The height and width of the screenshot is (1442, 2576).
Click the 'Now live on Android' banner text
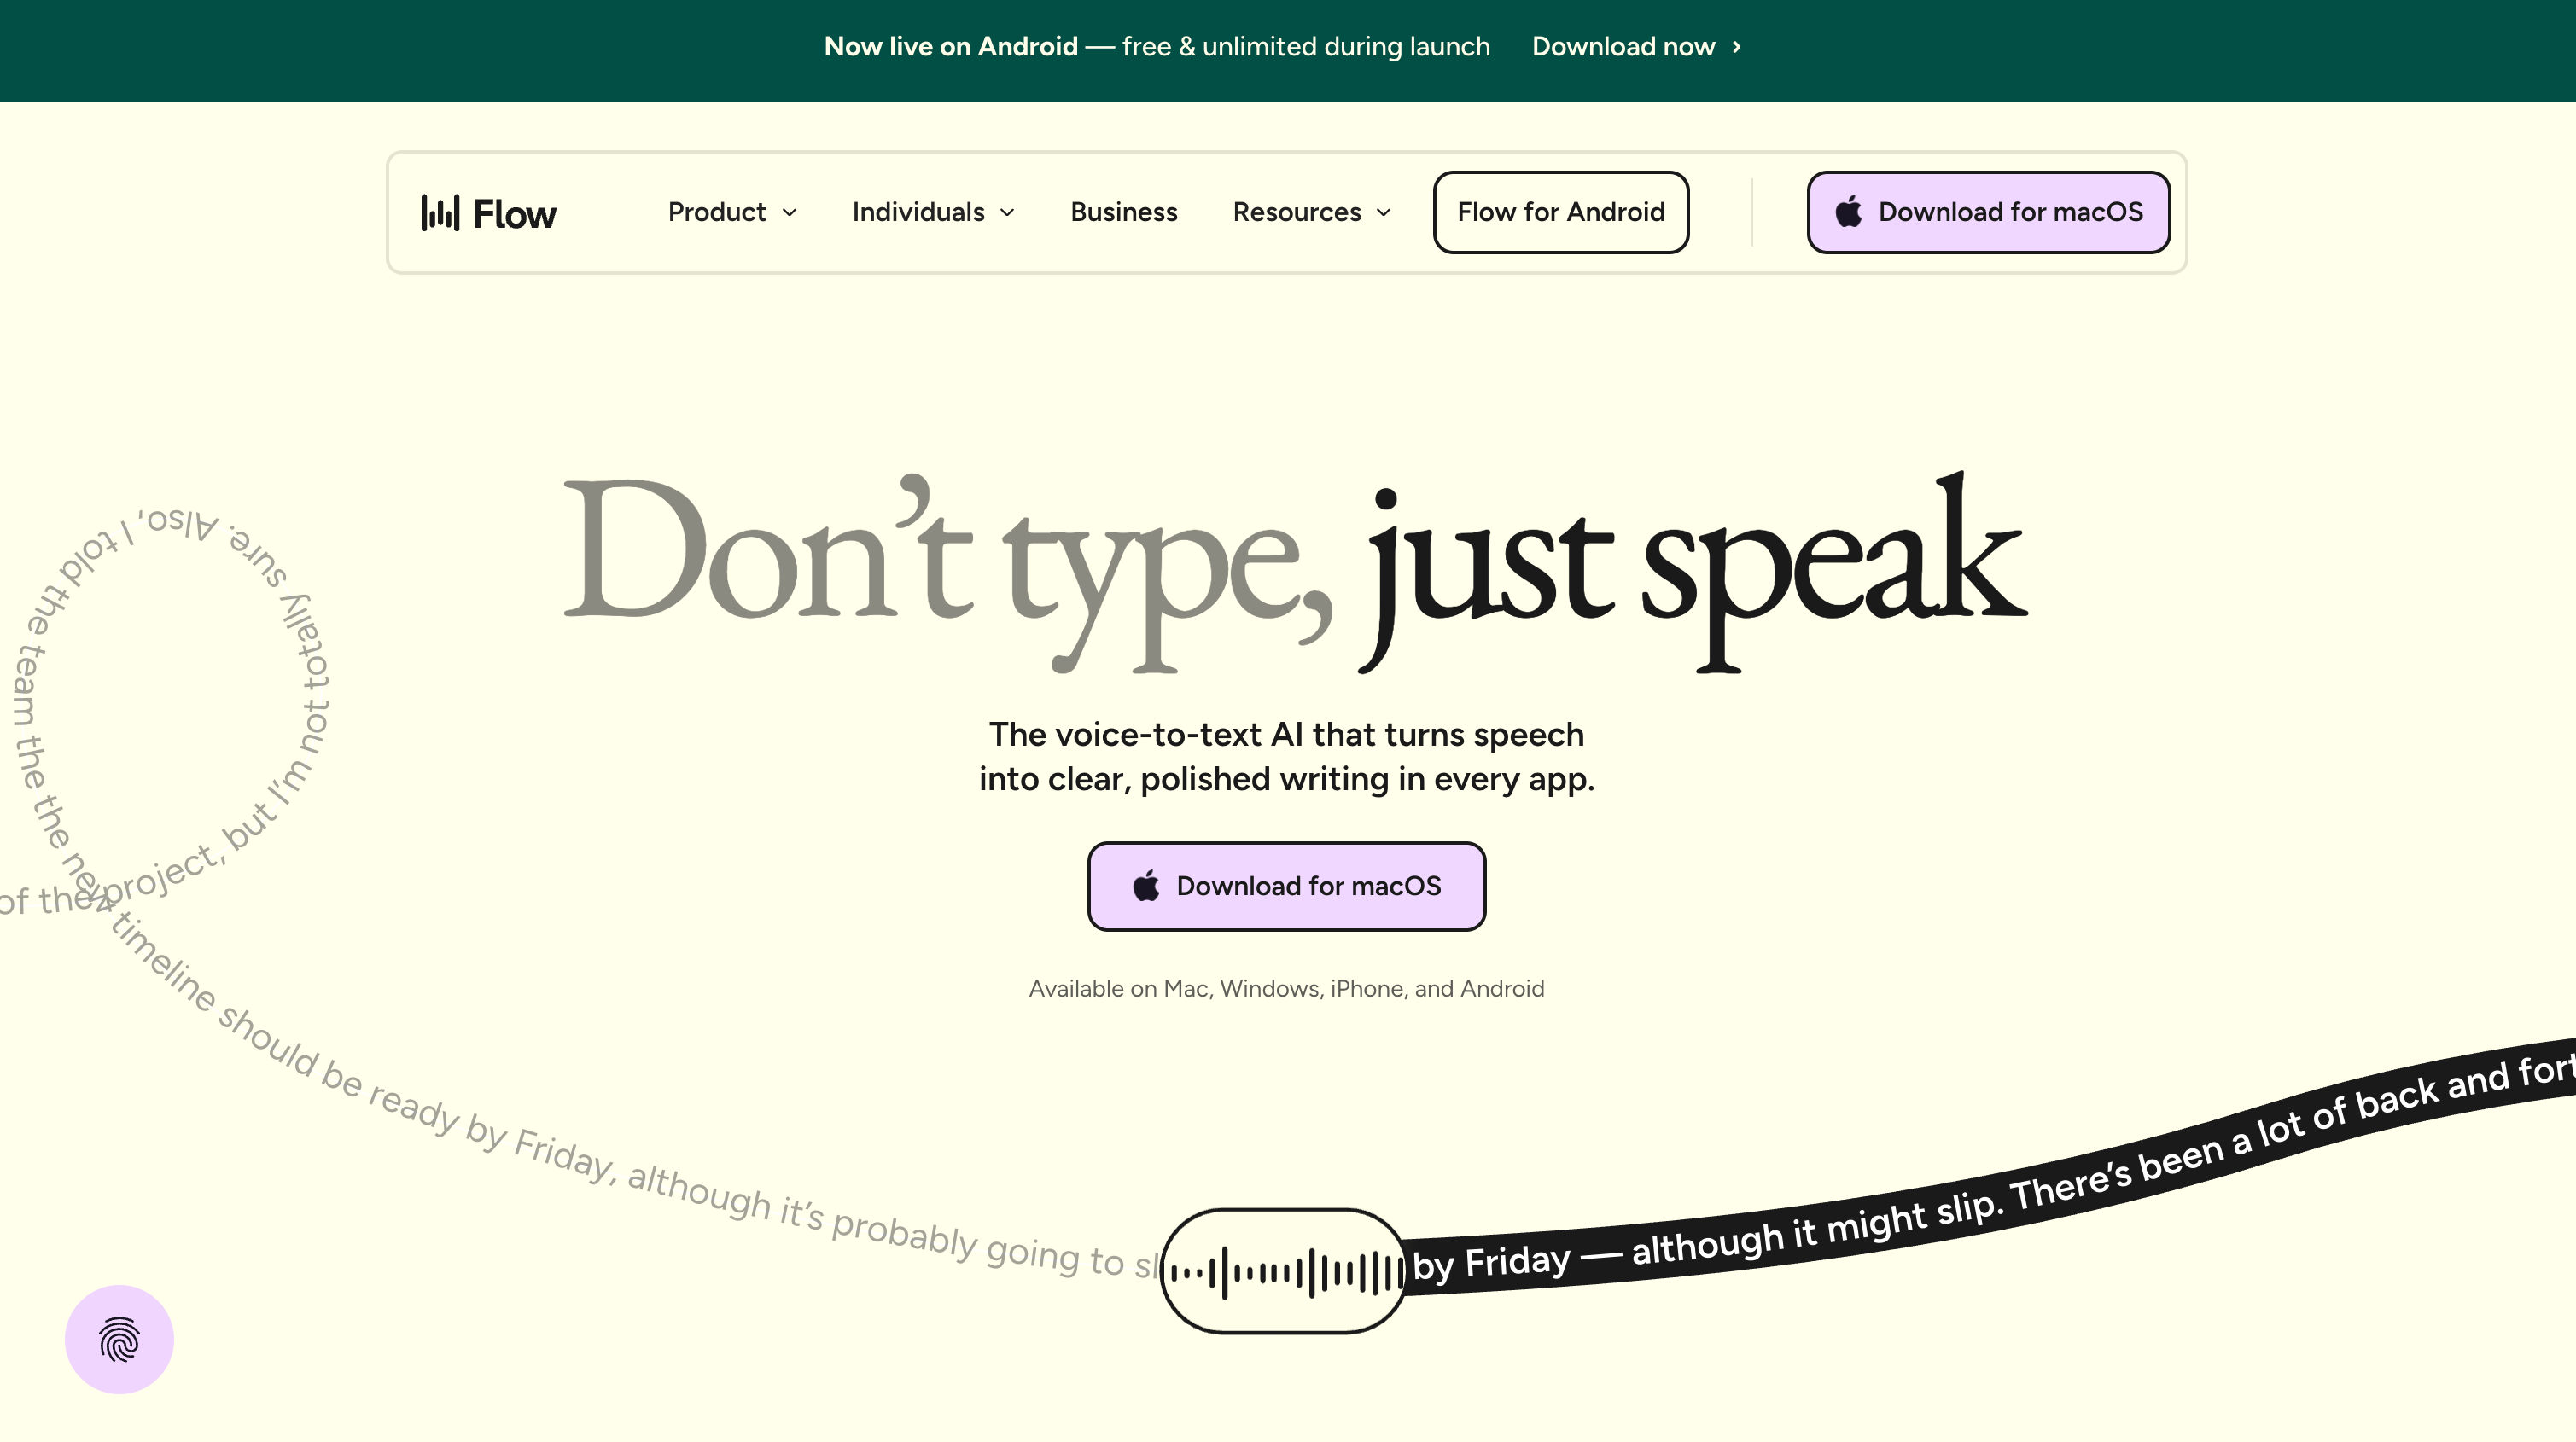click(950, 47)
